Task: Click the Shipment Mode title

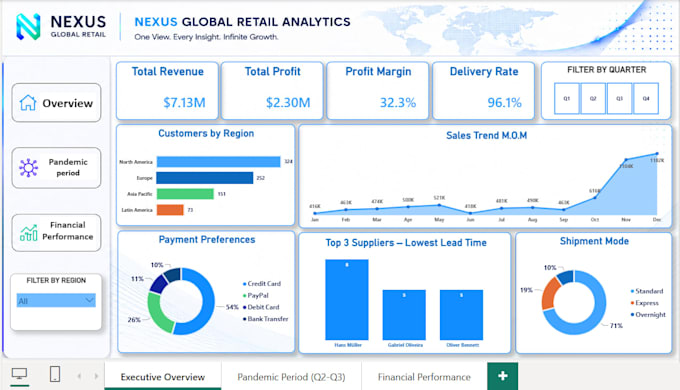Action: 594,241
